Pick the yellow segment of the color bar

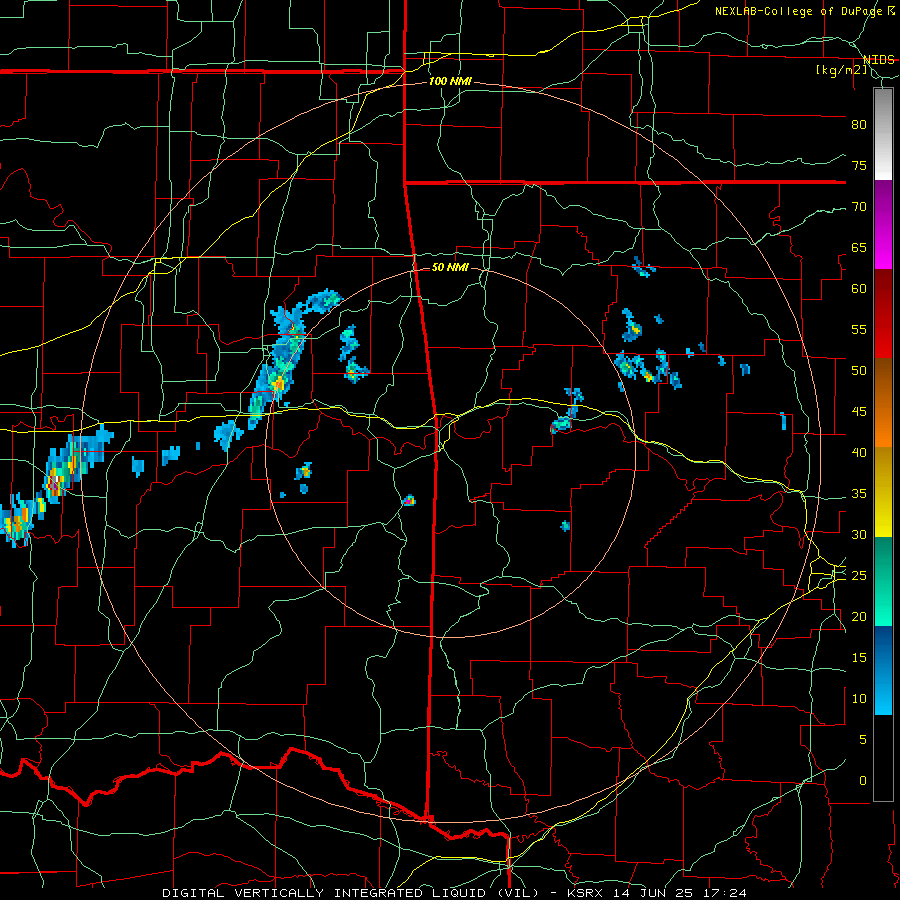(x=883, y=492)
